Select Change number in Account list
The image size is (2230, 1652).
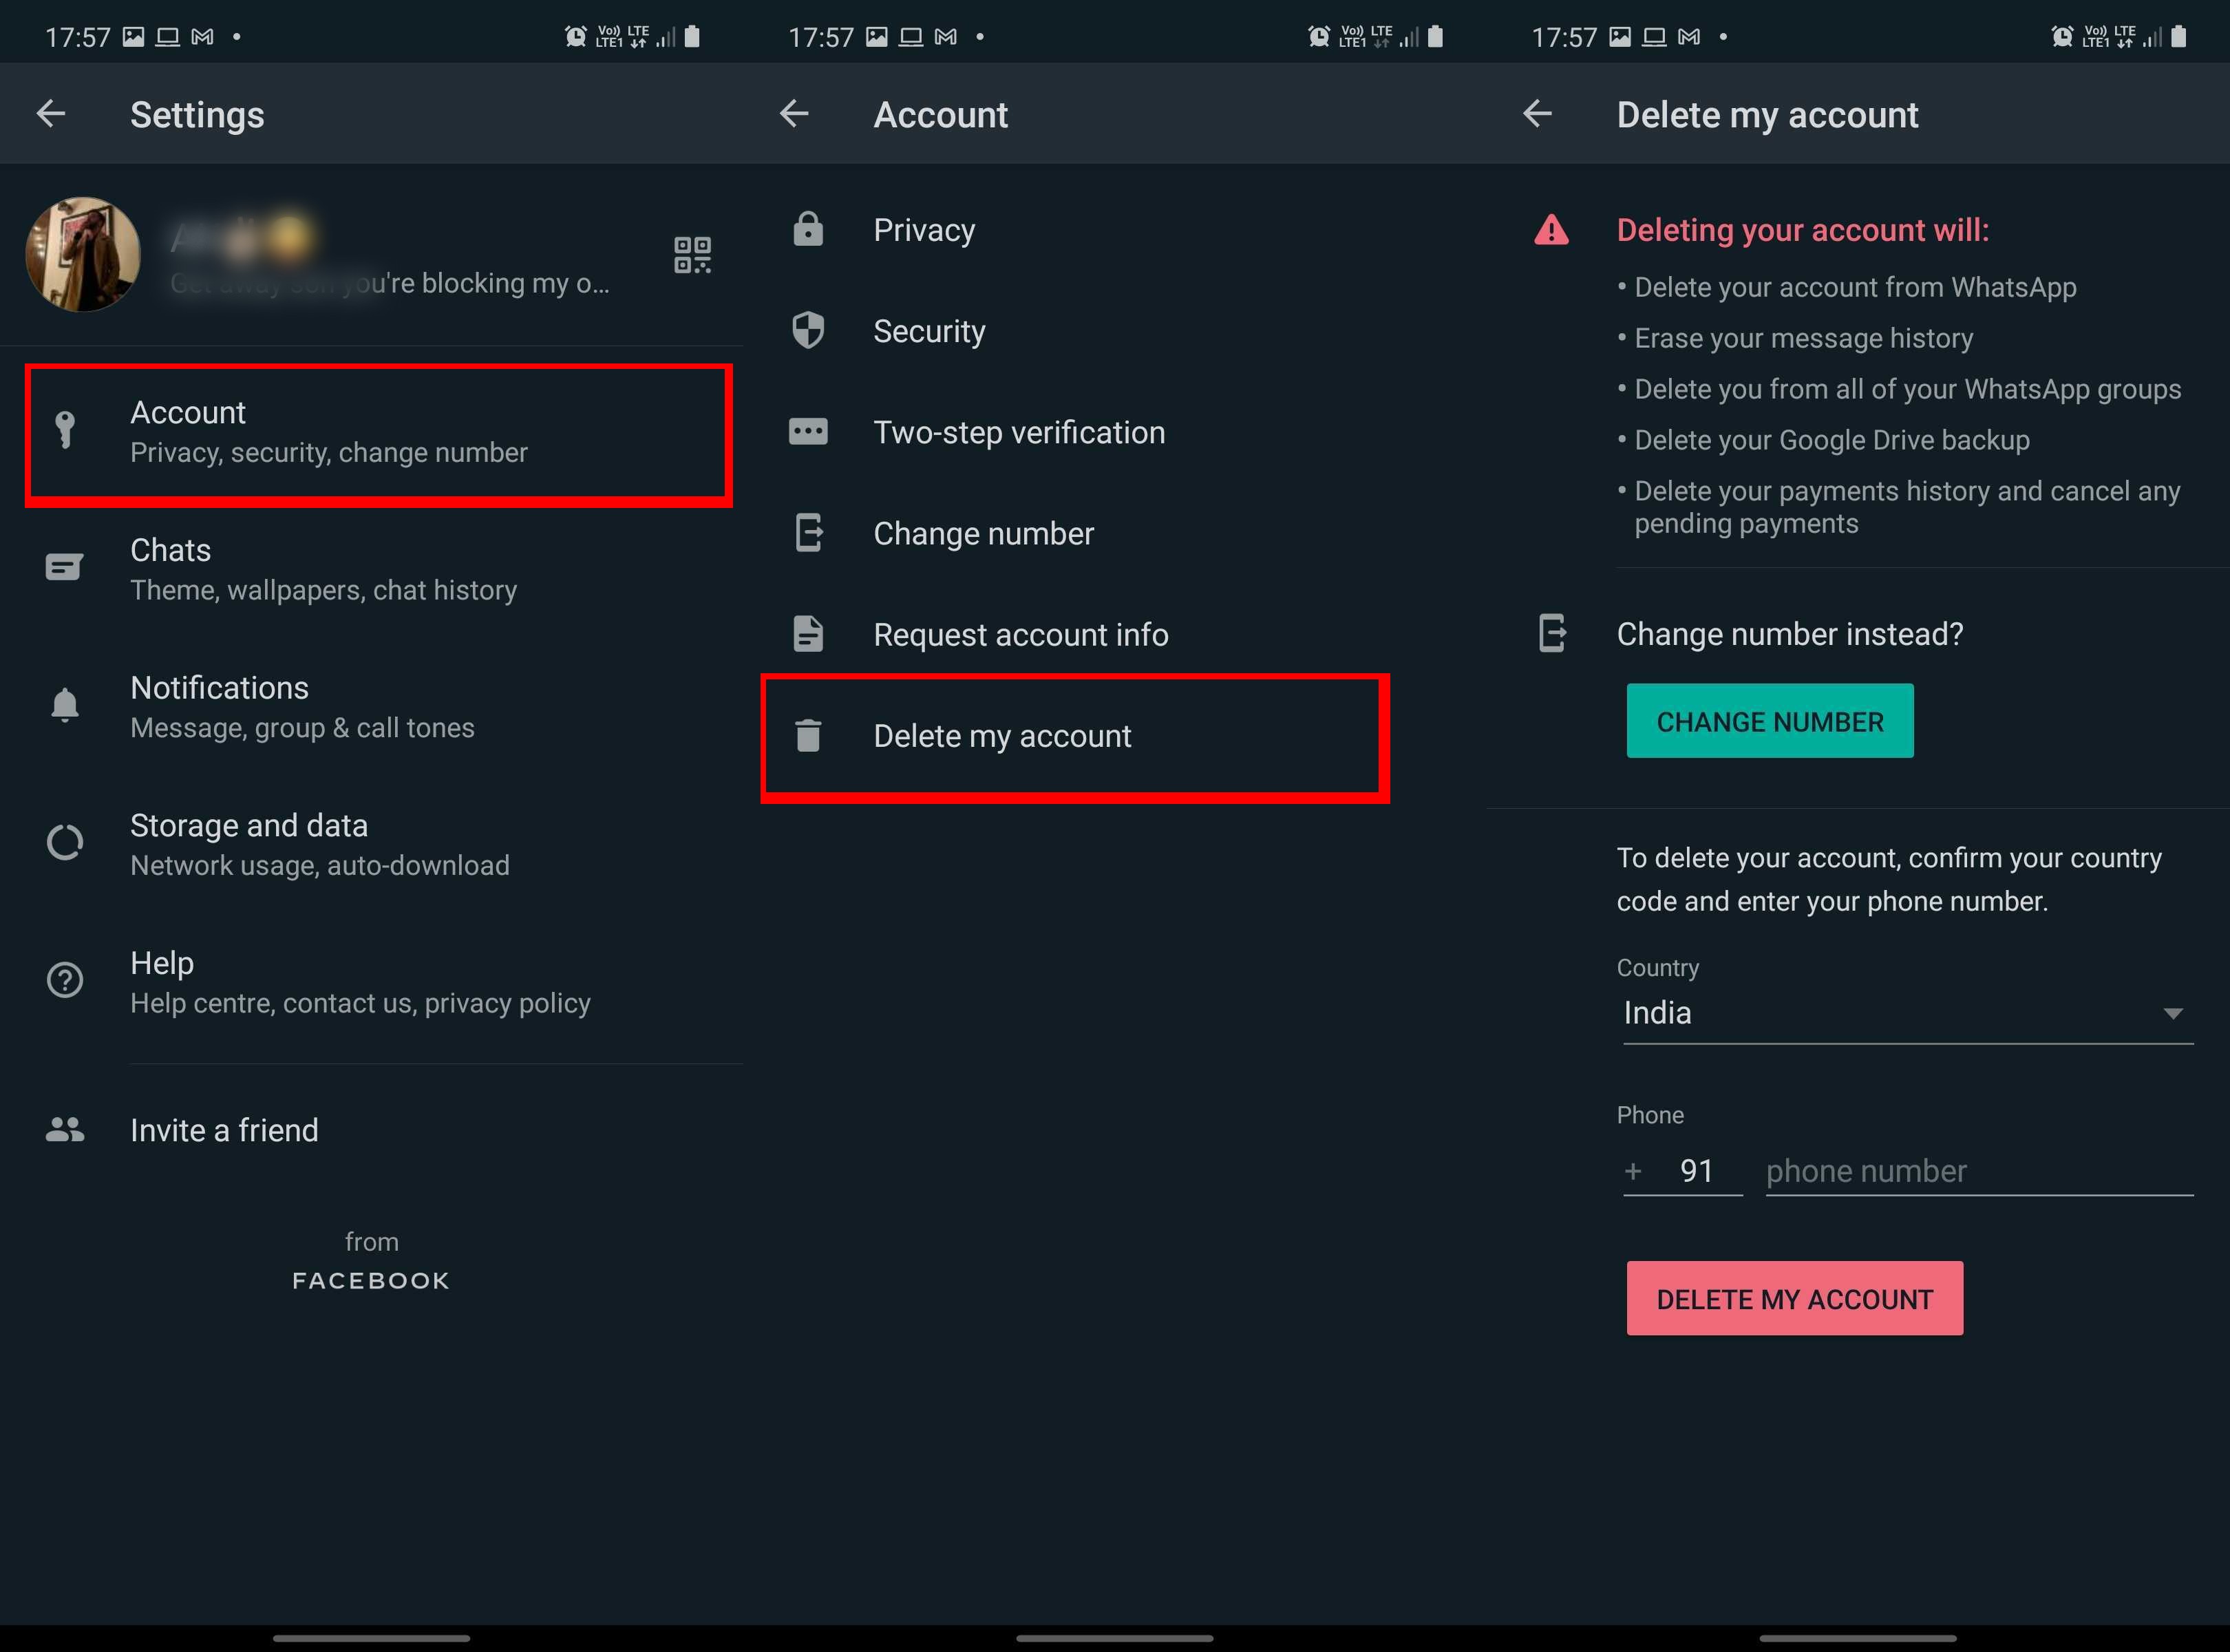1114,532
